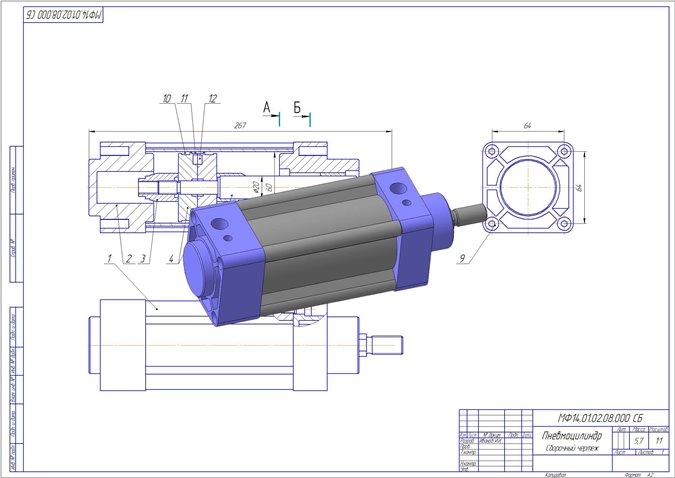Click section mark letter 'Б'

297,107
